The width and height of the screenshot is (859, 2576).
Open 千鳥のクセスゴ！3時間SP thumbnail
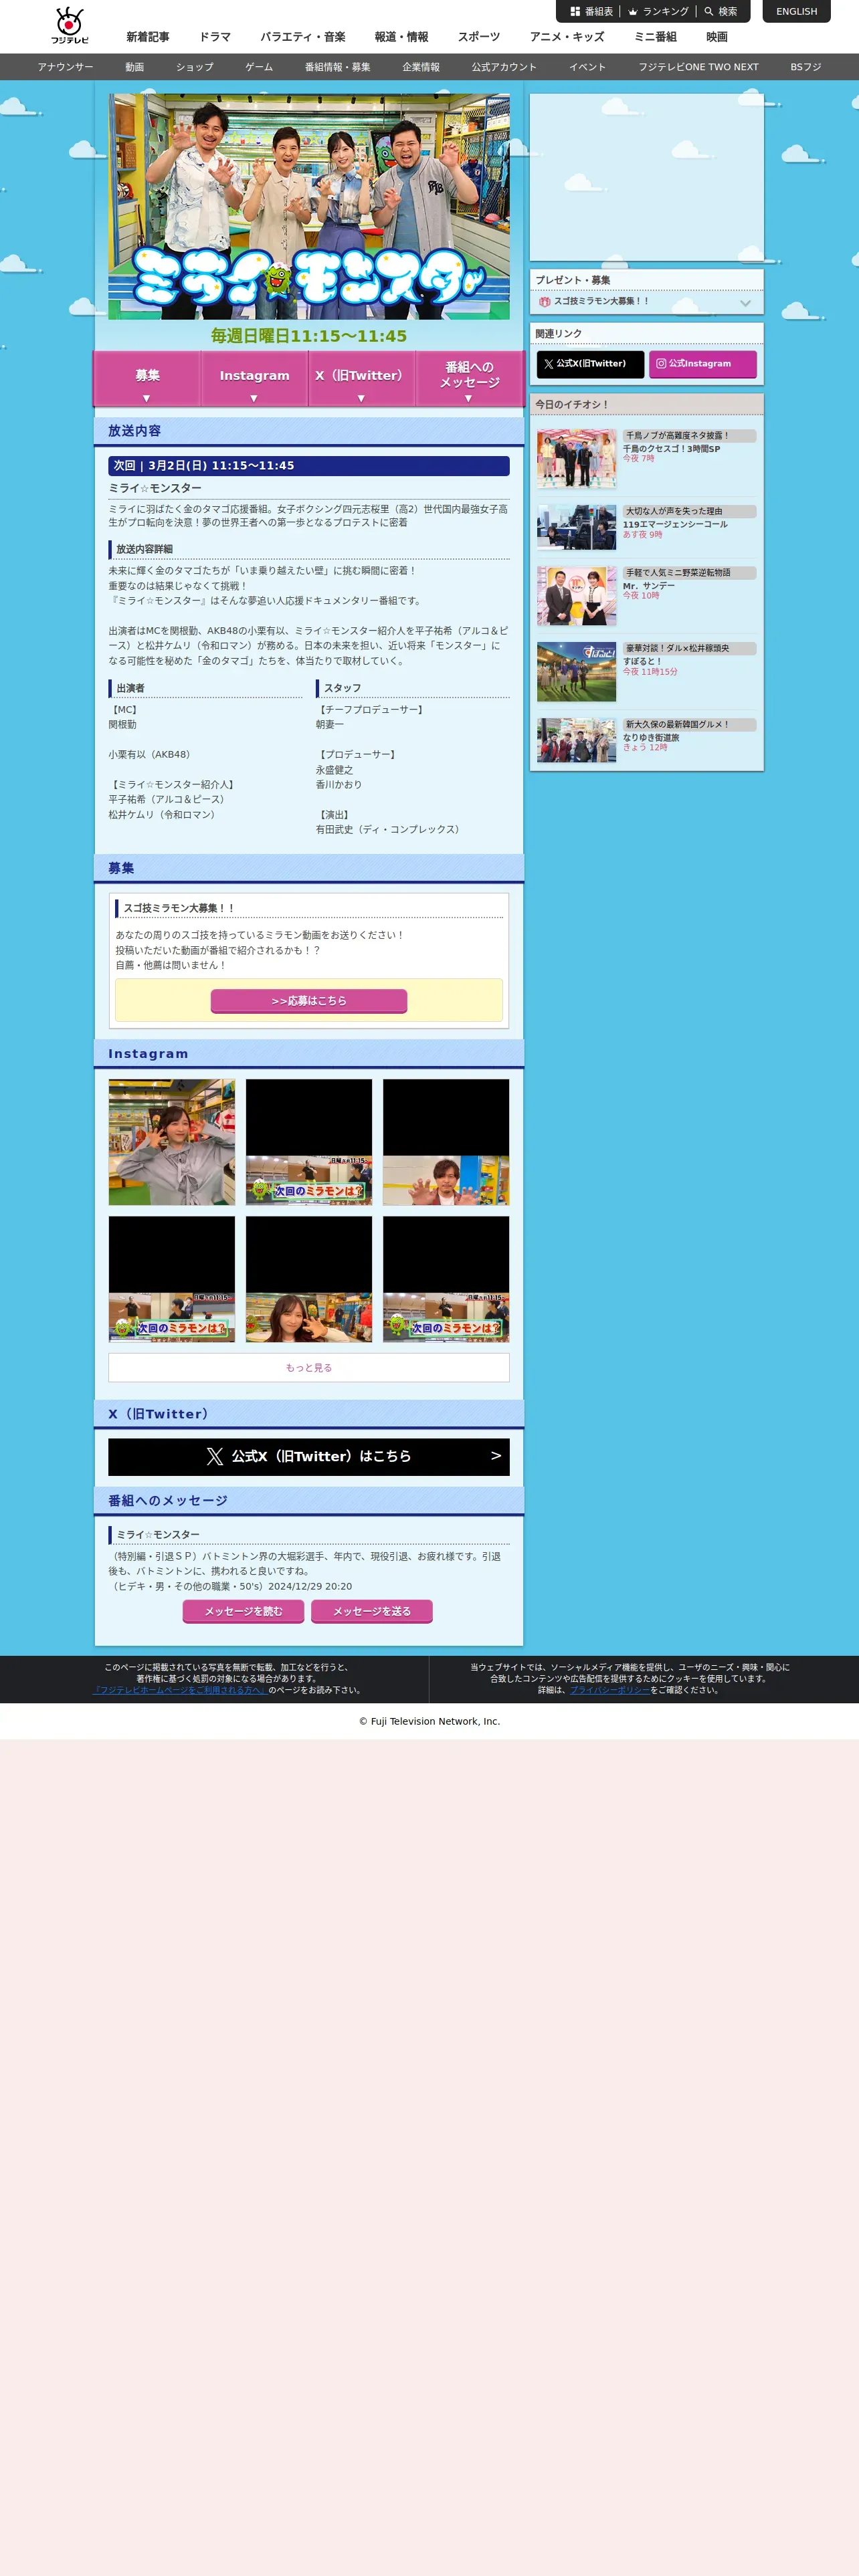(576, 458)
